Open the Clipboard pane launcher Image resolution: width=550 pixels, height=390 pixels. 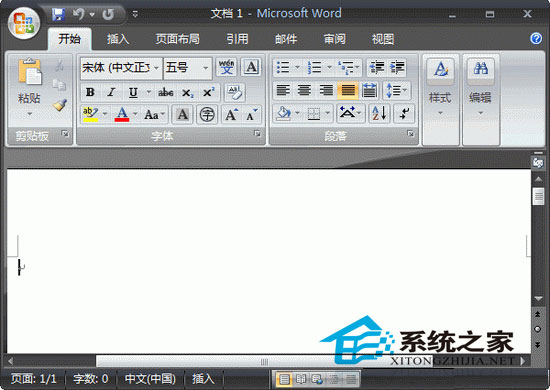[x=65, y=134]
